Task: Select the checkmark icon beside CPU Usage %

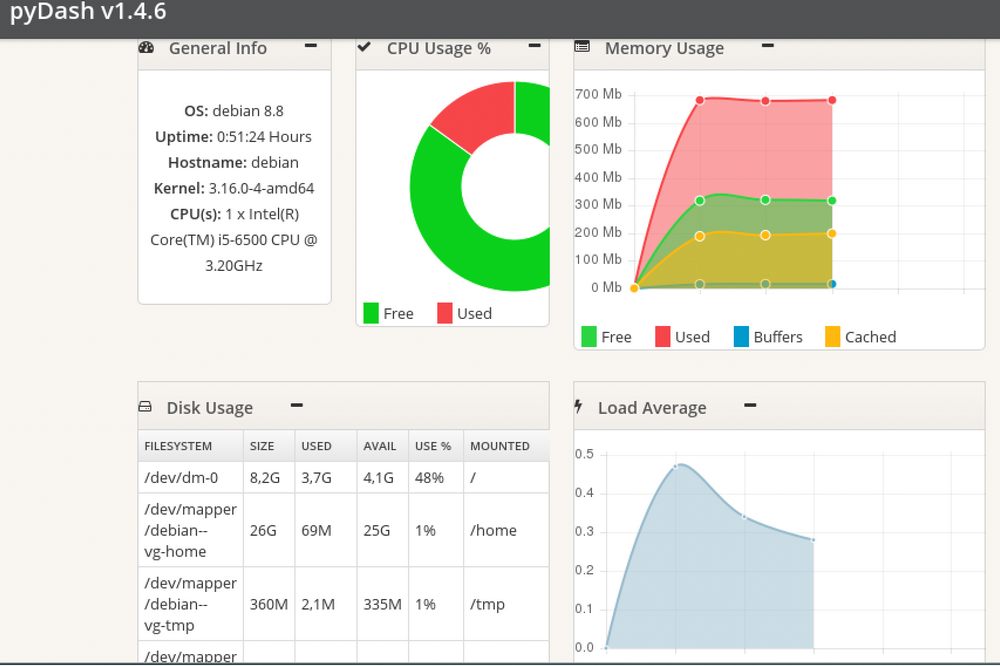Action: [x=364, y=46]
